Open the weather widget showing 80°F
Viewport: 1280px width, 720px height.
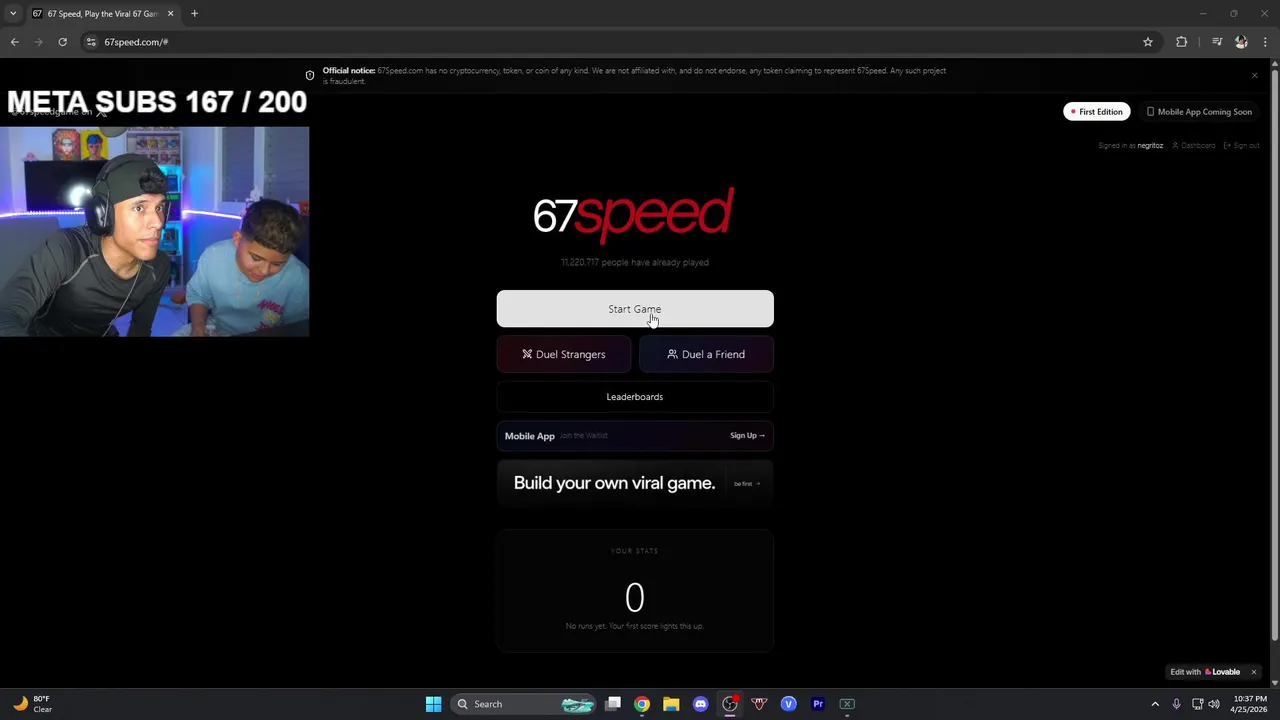32,704
